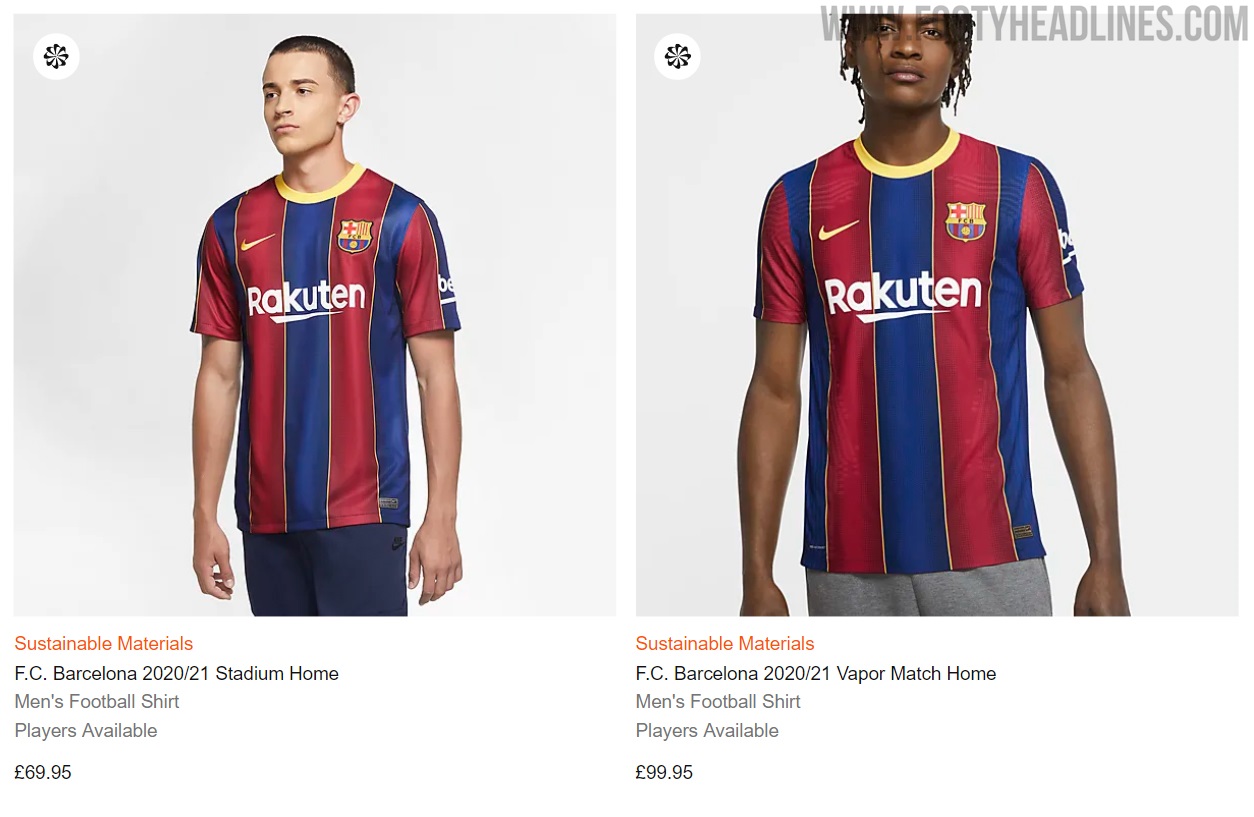Click the sustainability pinwheel icon on Stadium Home card
Viewport: 1254px width, 817px height.
56,57
